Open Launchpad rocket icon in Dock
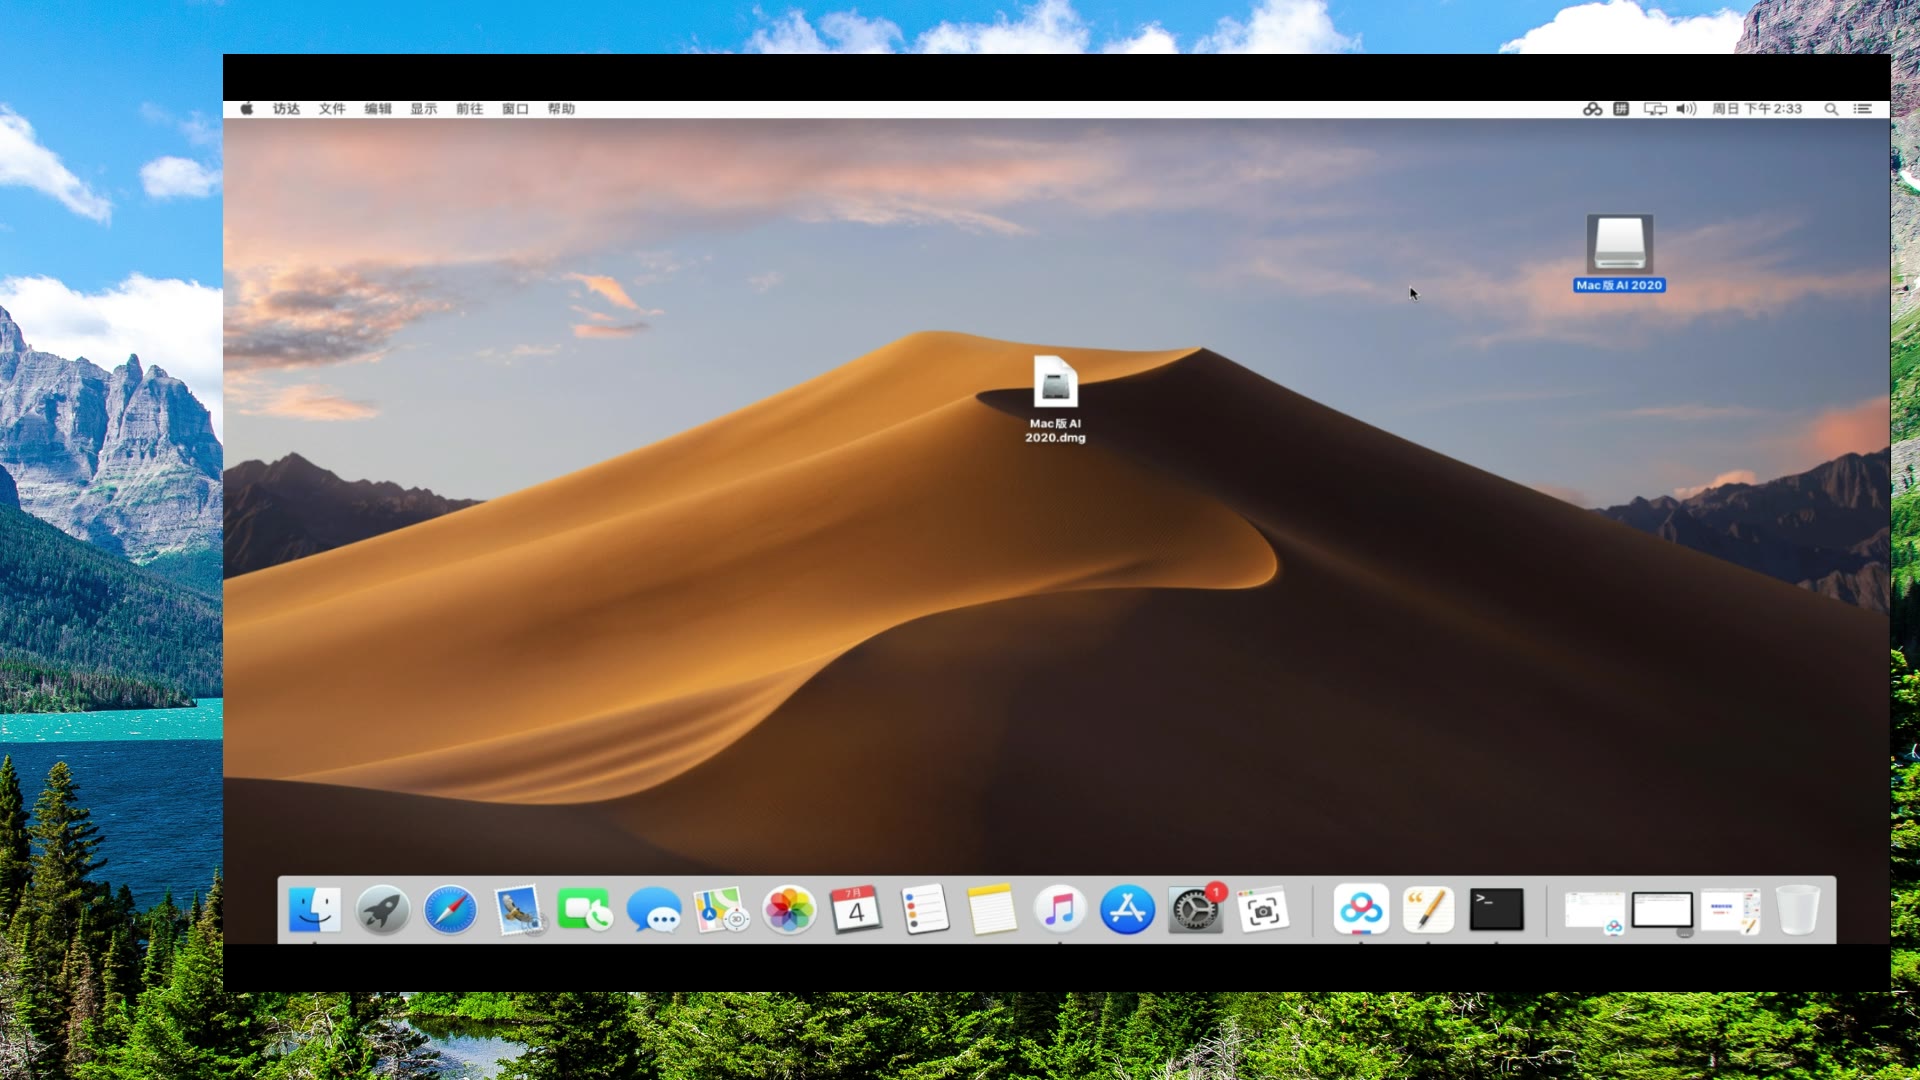 (x=383, y=910)
